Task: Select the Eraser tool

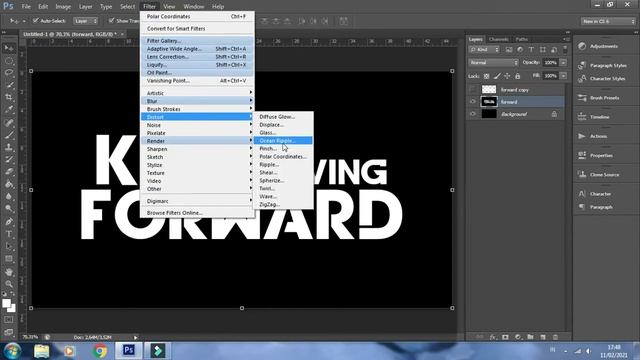Action: [9, 172]
